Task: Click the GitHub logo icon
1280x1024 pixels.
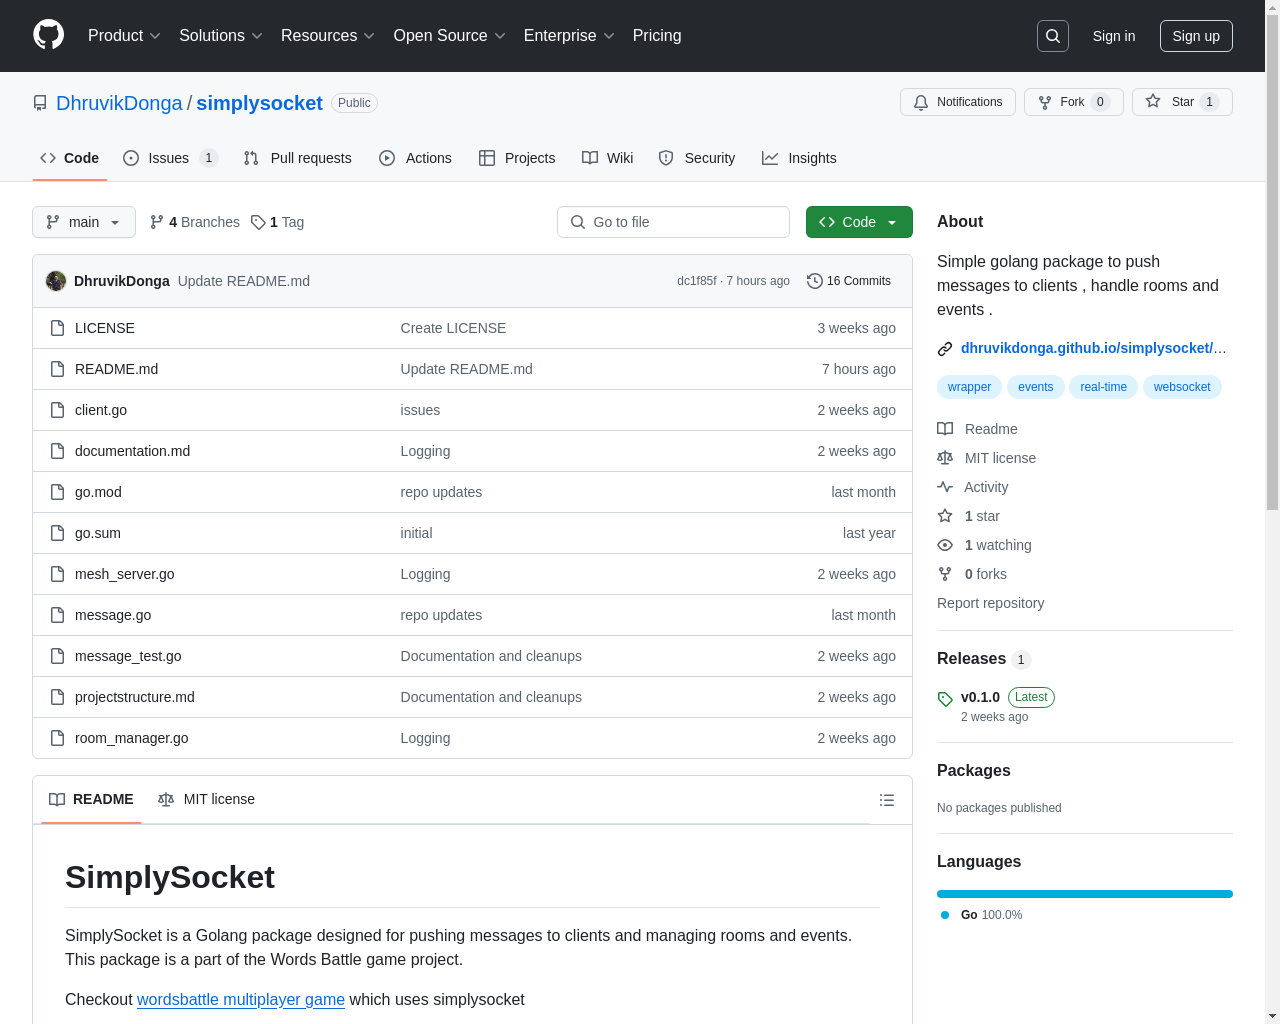Action: [x=49, y=35]
